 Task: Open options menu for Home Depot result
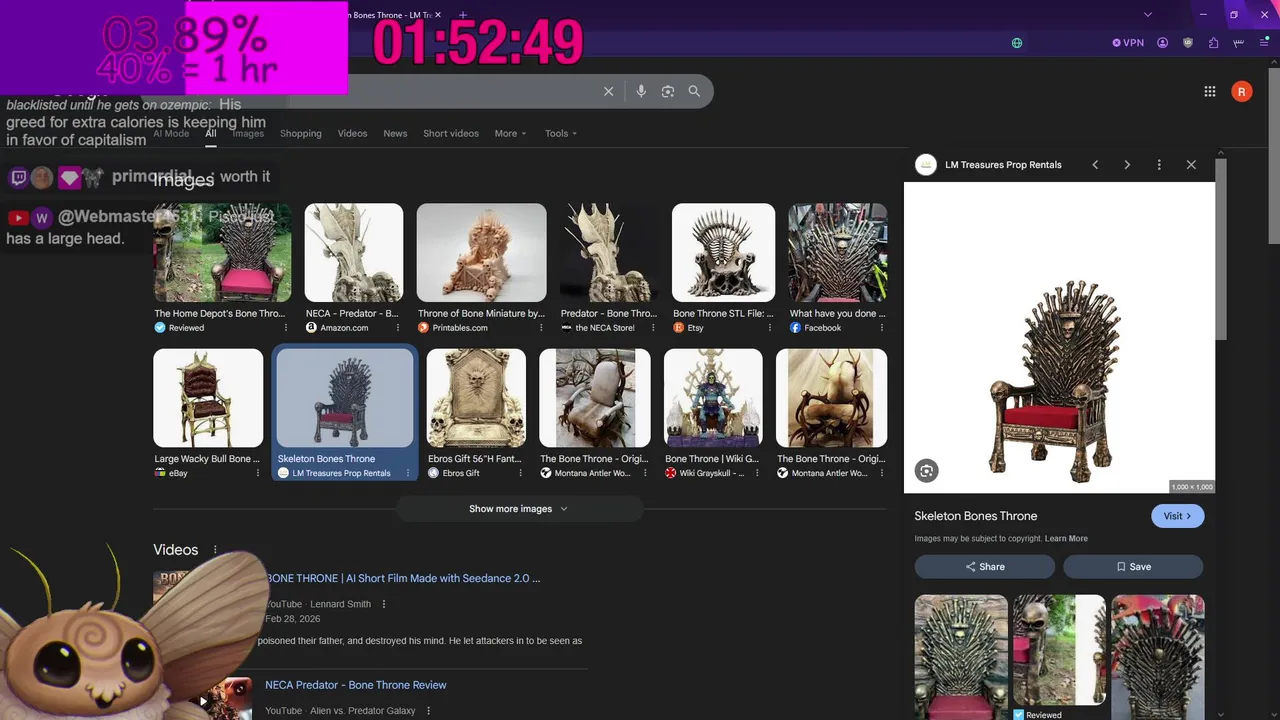(x=286, y=328)
